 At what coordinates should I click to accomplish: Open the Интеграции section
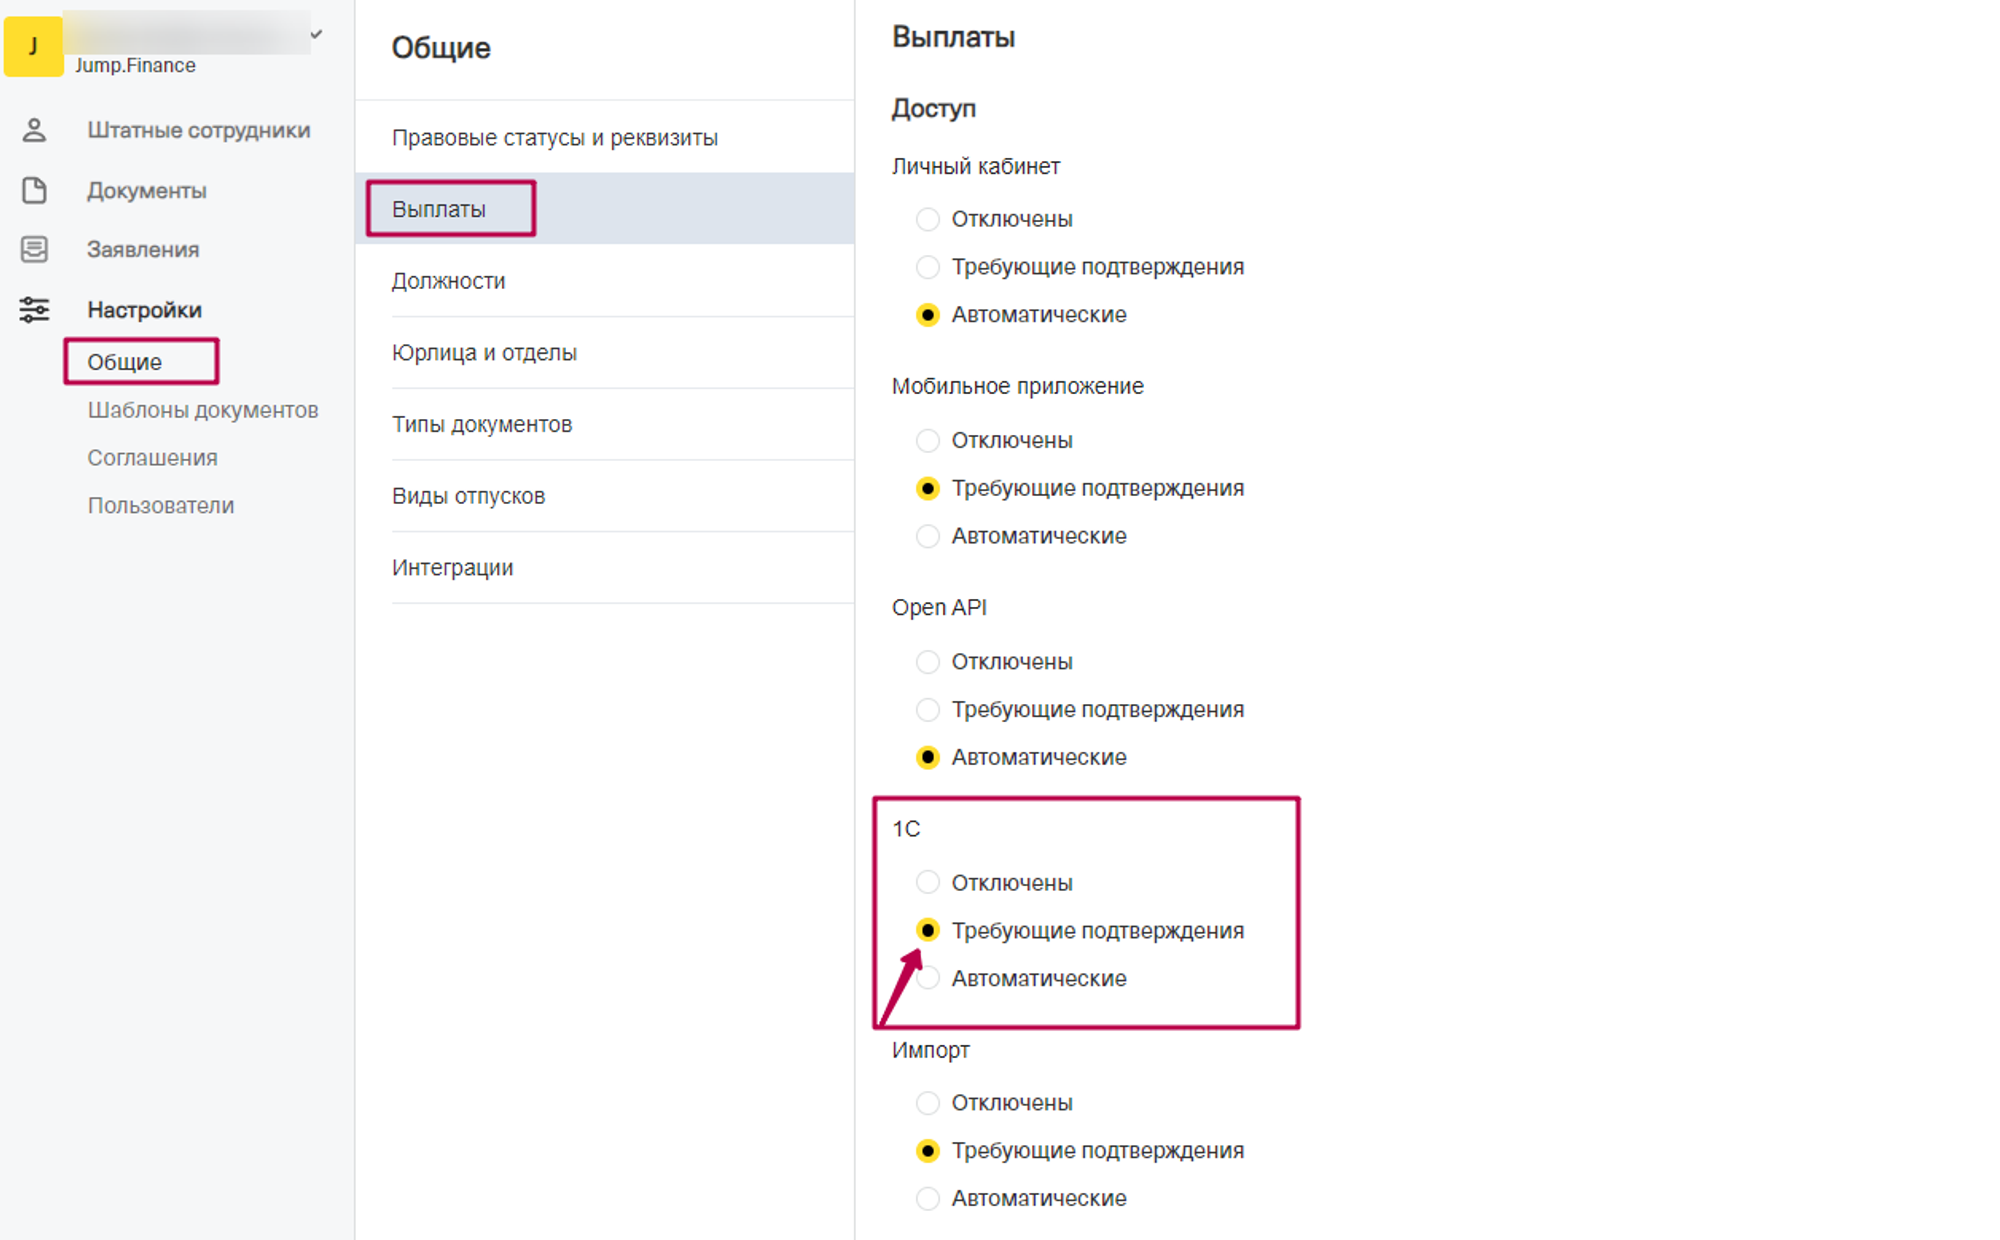pyautogui.click(x=452, y=568)
